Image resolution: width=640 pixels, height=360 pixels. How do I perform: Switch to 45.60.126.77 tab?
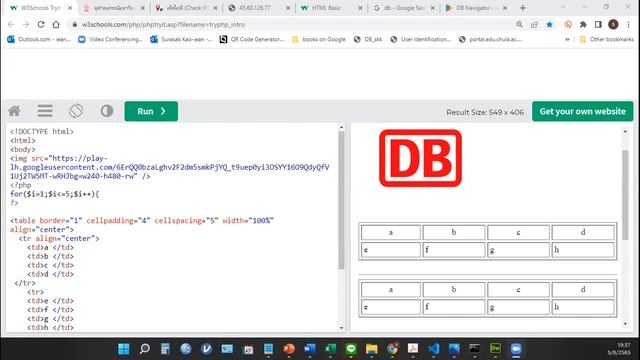(x=258, y=8)
